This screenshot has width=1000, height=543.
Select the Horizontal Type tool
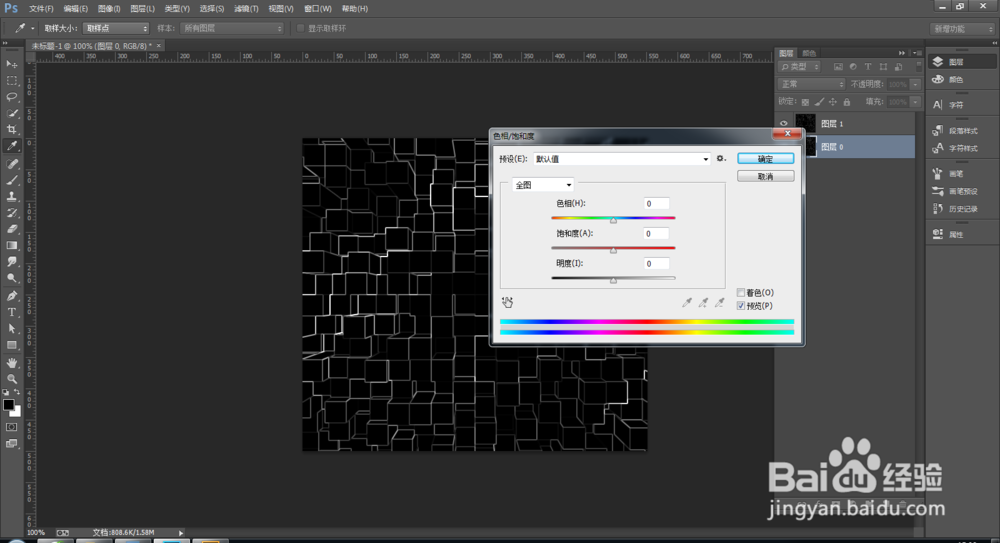pos(11,313)
